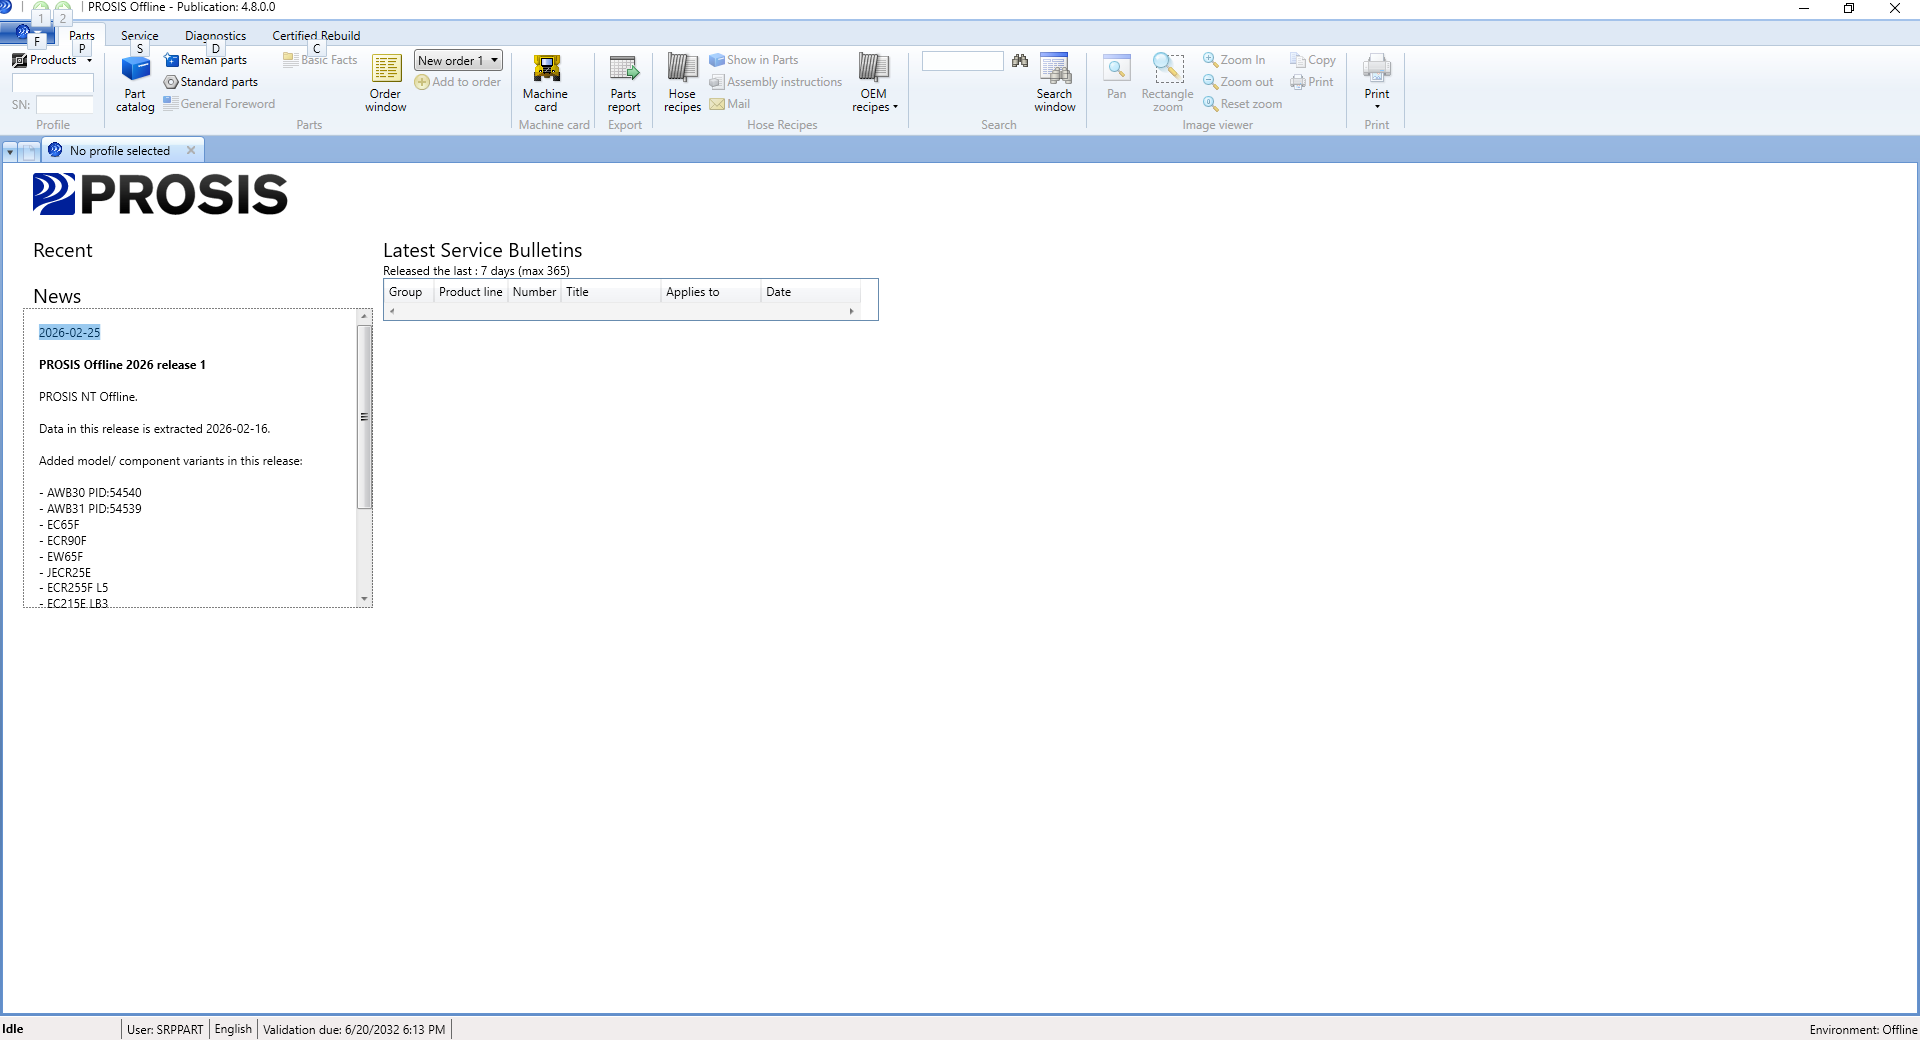
Task: Generate a Parts report
Action: point(623,83)
